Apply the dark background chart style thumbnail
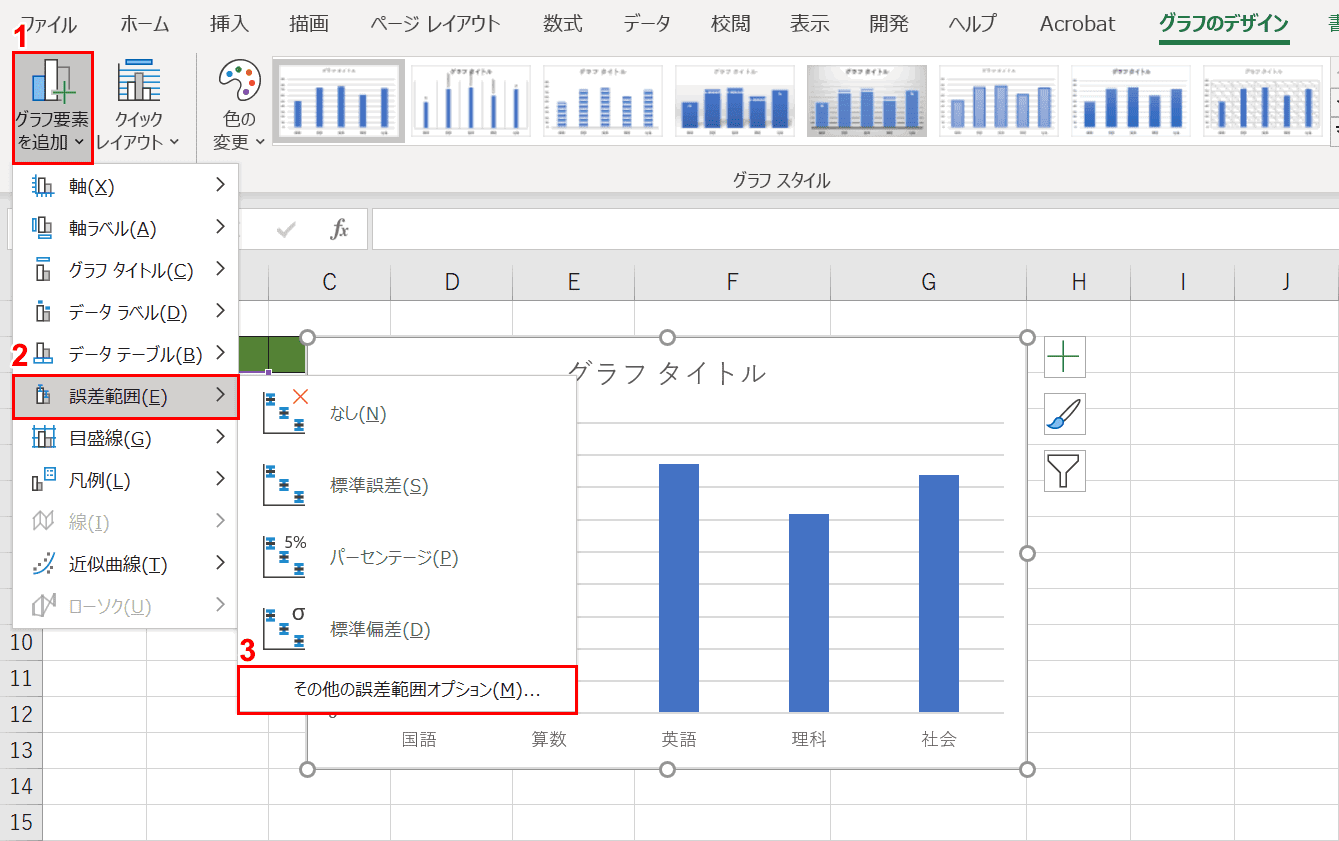The width and height of the screenshot is (1339, 841). click(867, 100)
